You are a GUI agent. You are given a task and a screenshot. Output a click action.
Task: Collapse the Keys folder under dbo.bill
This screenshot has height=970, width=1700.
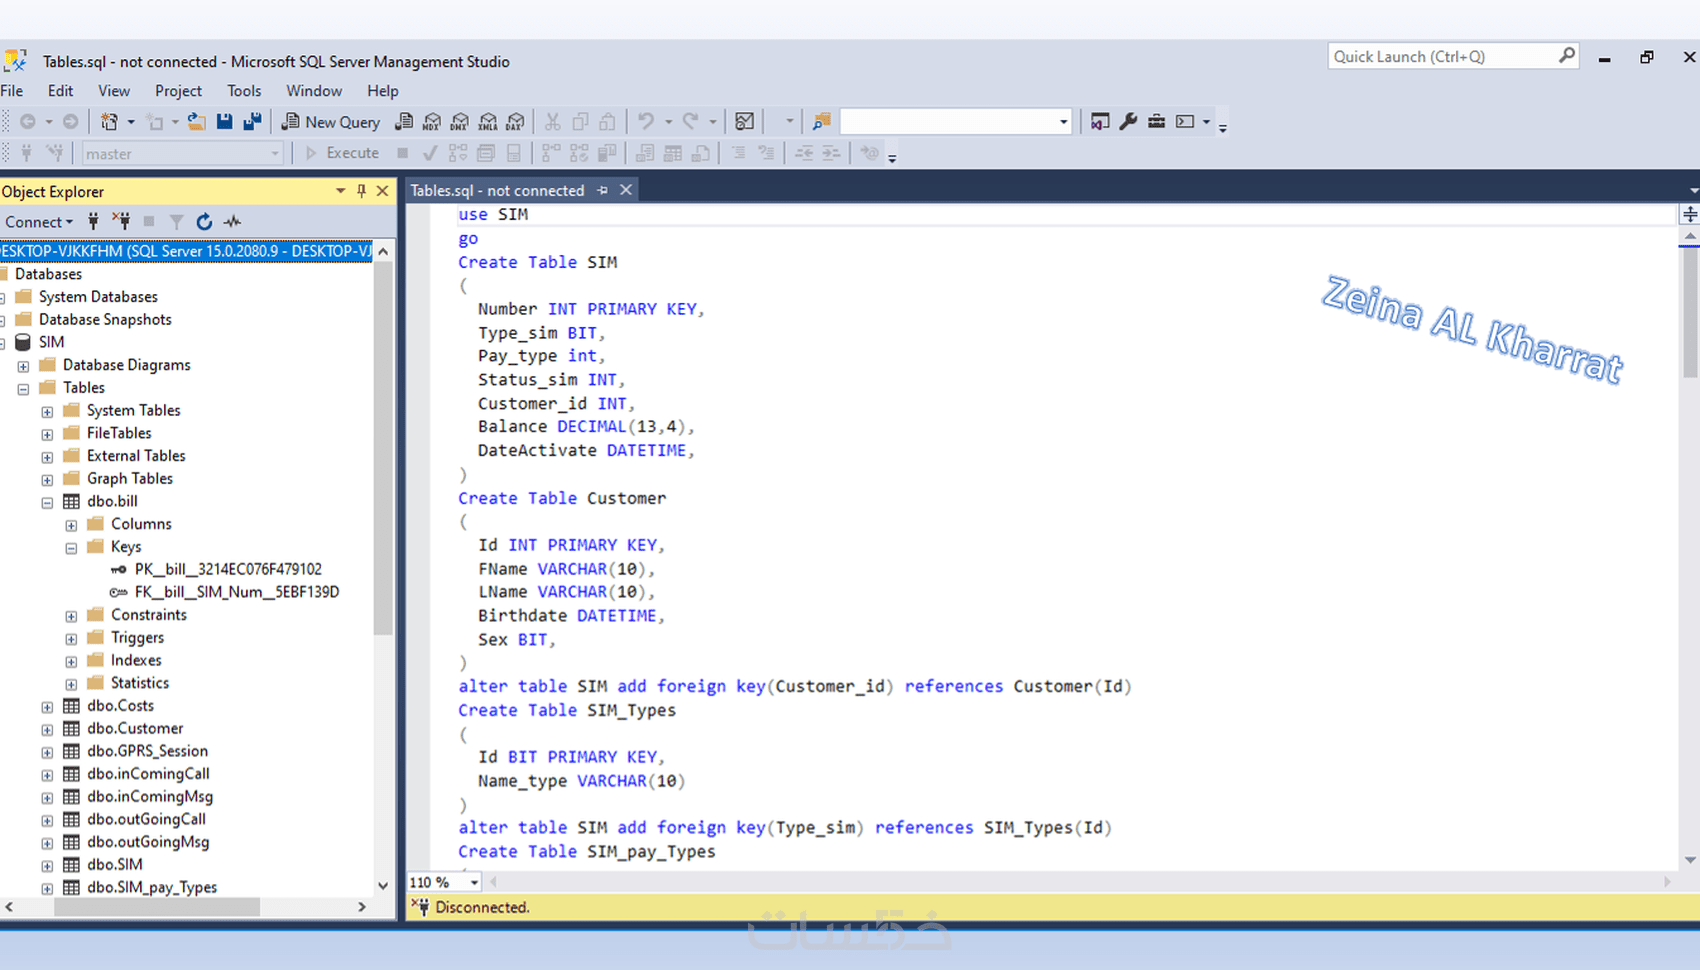[70, 547]
